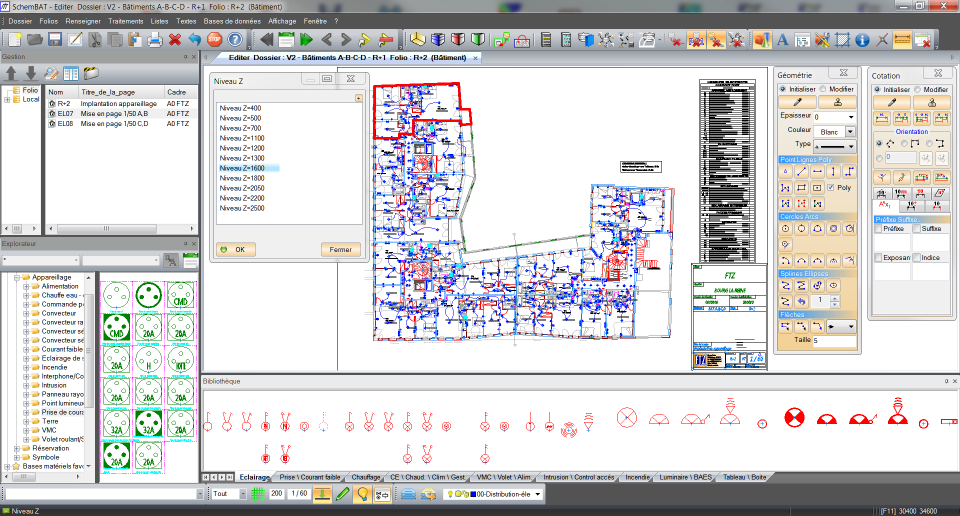Enable the Indice checkbox
This screenshot has height=516, width=960.
click(917, 258)
